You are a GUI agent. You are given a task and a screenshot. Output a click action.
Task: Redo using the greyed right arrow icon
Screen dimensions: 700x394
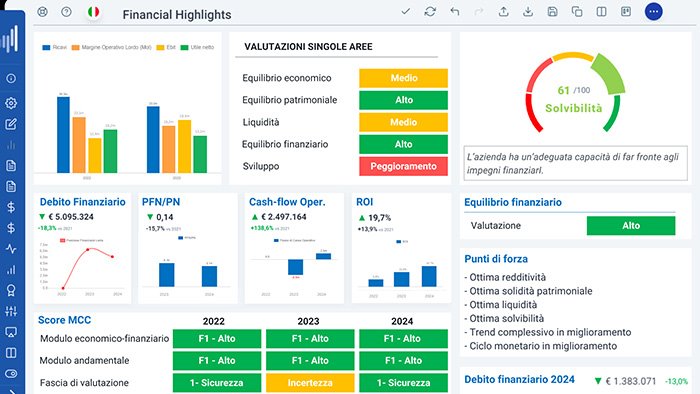click(479, 11)
